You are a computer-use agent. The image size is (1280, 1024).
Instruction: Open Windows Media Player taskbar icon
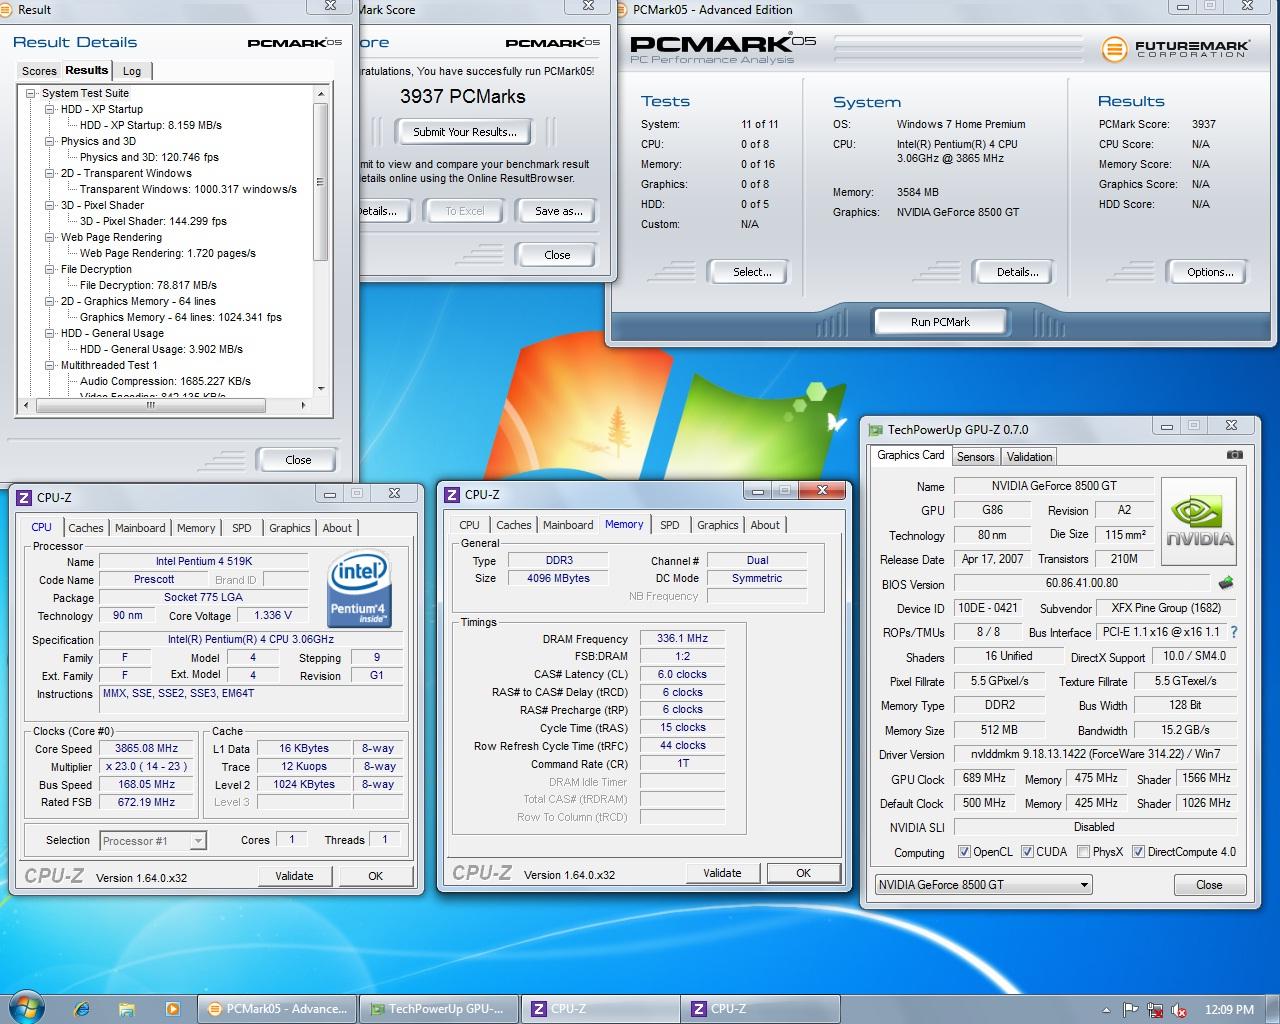click(172, 1009)
